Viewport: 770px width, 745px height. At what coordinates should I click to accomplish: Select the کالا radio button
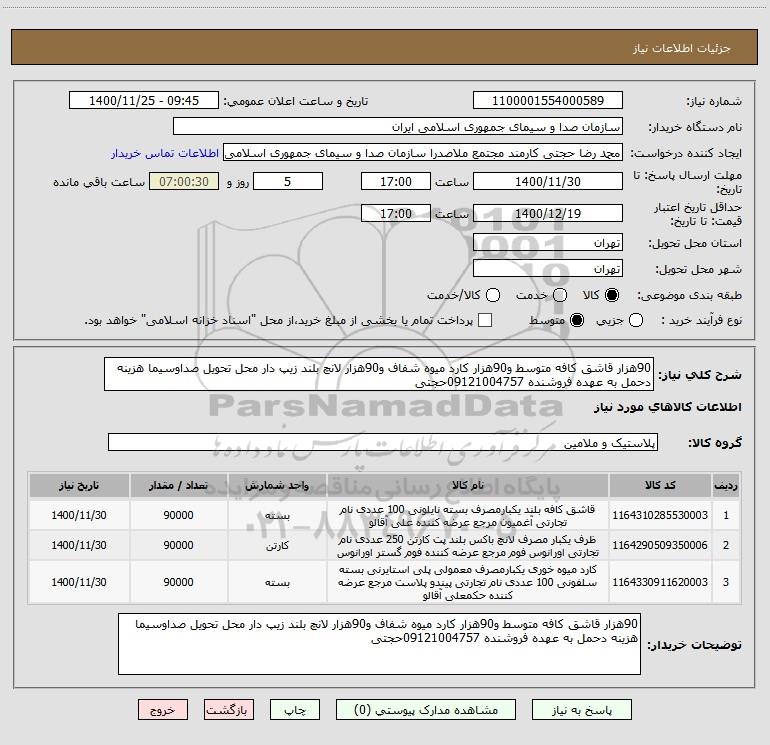(612, 295)
